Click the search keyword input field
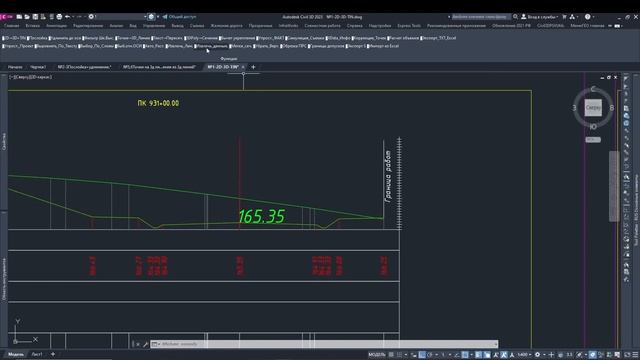This screenshot has height=360, width=640. click(480, 17)
